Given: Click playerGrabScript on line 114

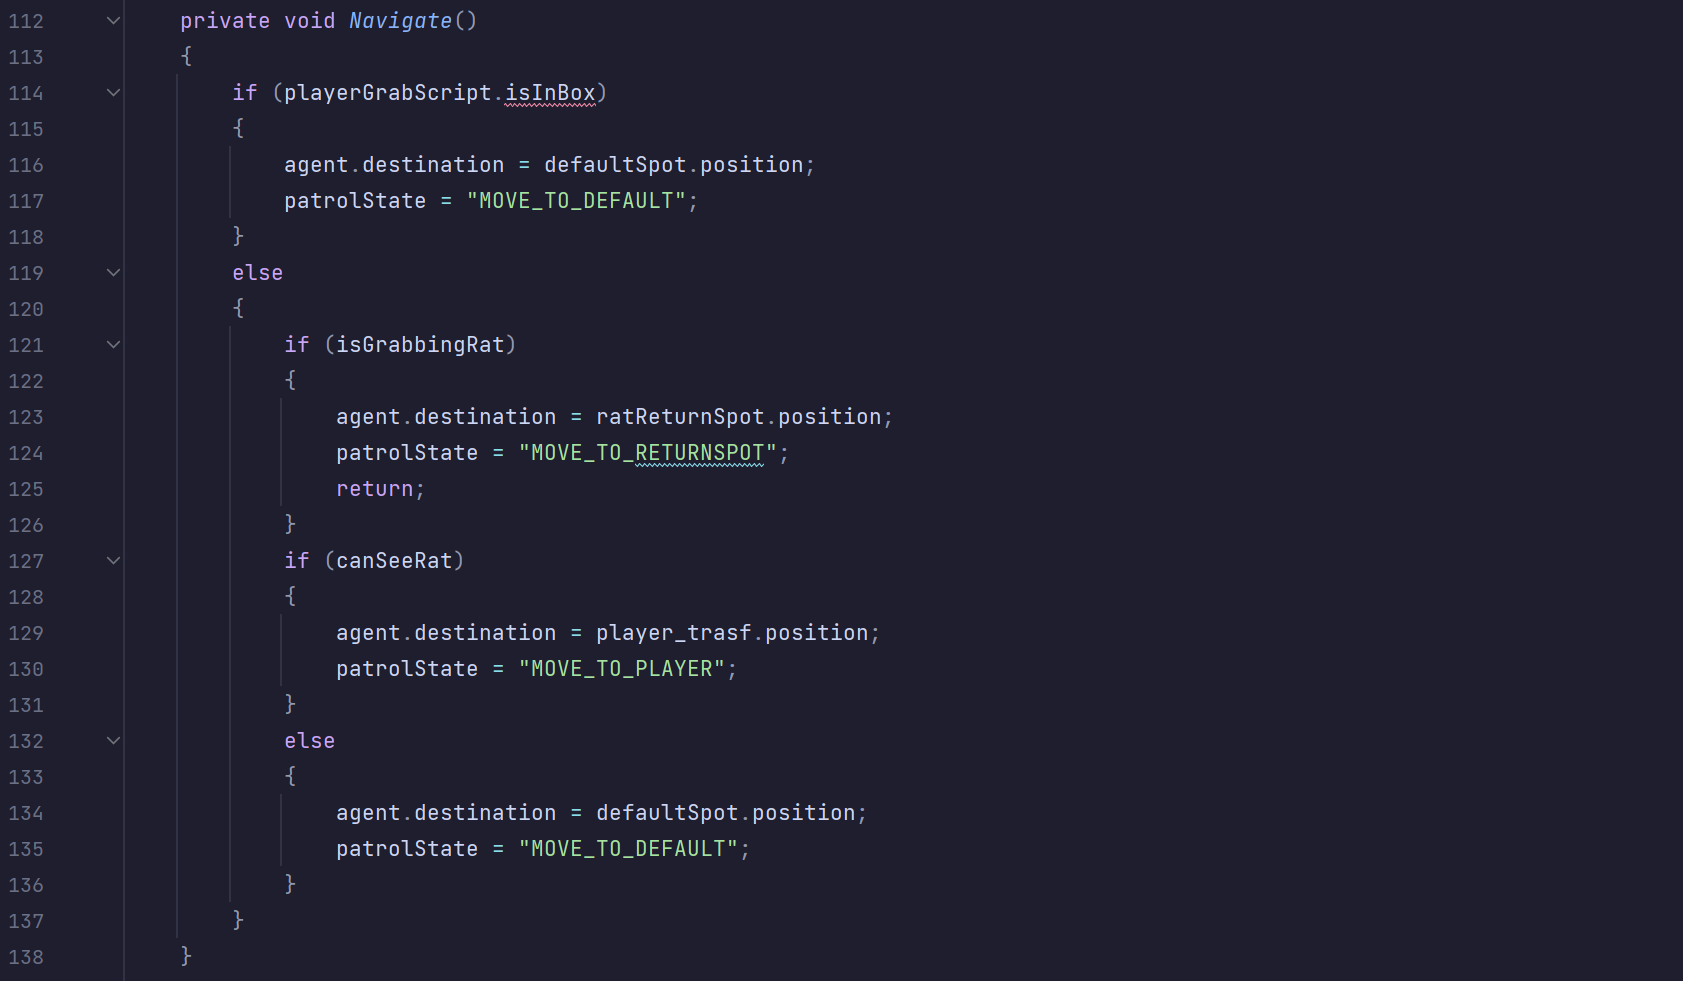Looking at the screenshot, I should [x=388, y=93].
